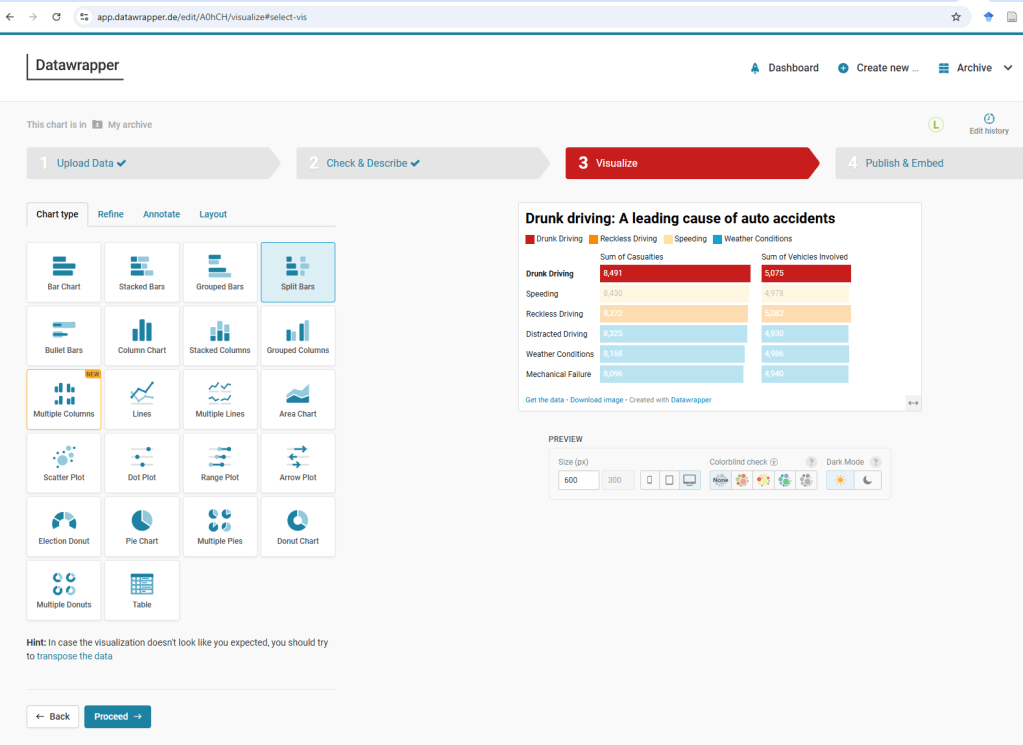Pick the Election Donut chart type
This screenshot has width=1023, height=745.
64,527
